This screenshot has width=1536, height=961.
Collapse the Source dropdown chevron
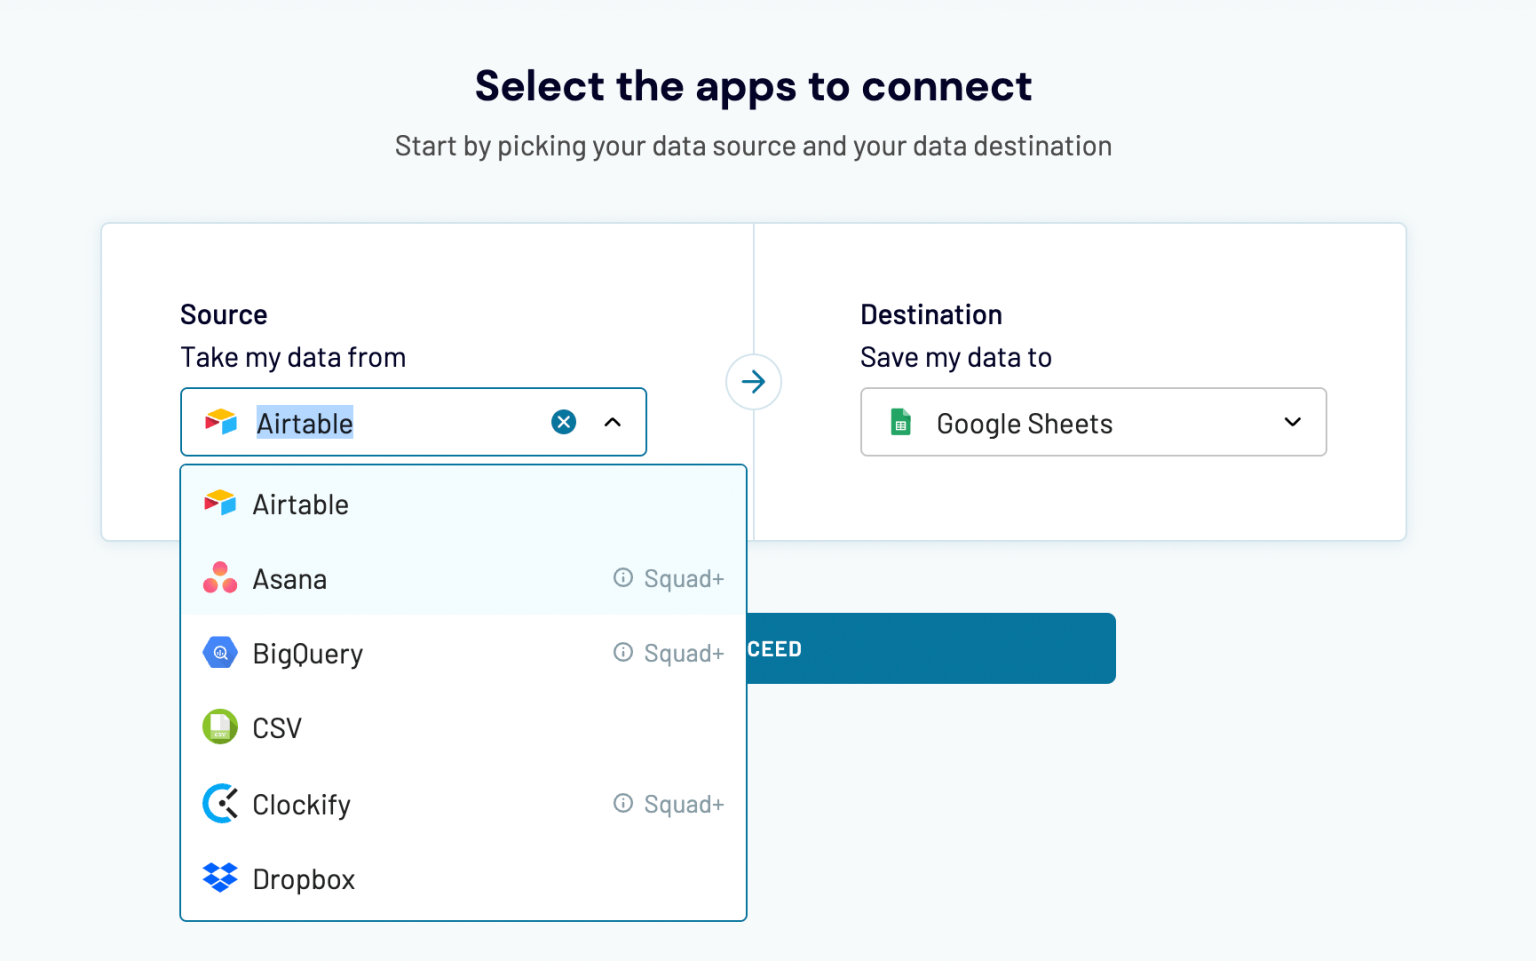point(613,422)
